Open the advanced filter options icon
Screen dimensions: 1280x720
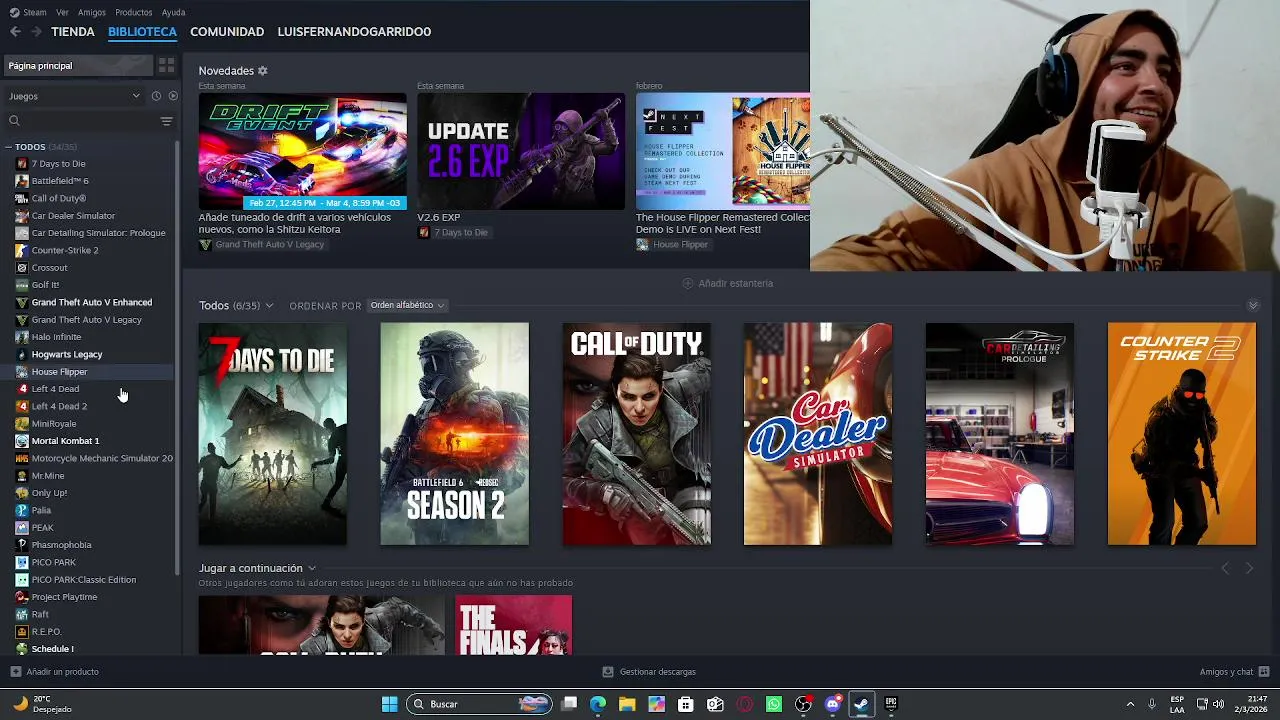[166, 121]
